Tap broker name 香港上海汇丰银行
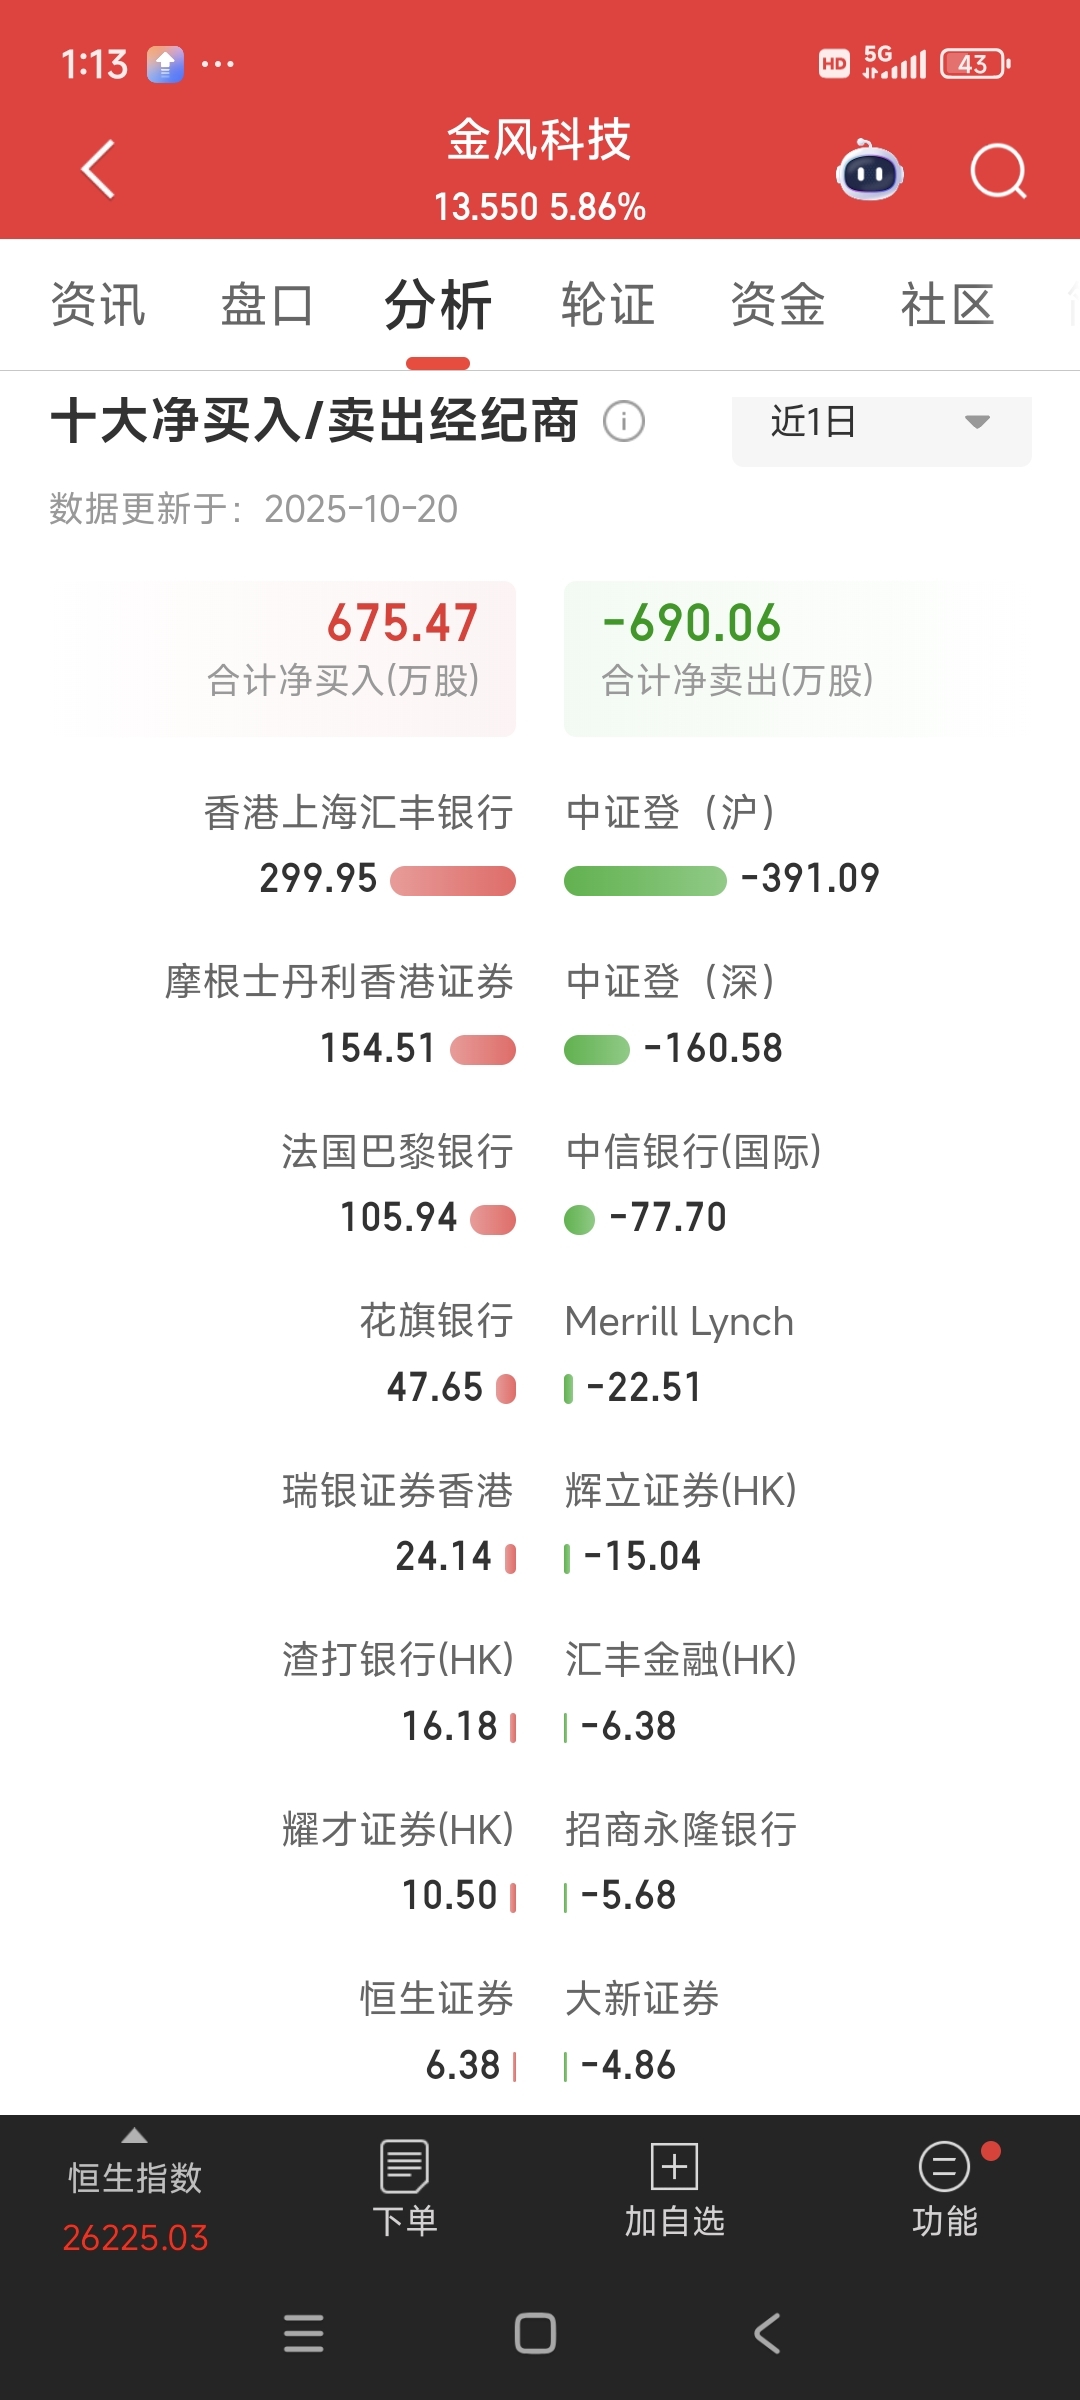Image resolution: width=1080 pixels, height=2400 pixels. (x=358, y=812)
